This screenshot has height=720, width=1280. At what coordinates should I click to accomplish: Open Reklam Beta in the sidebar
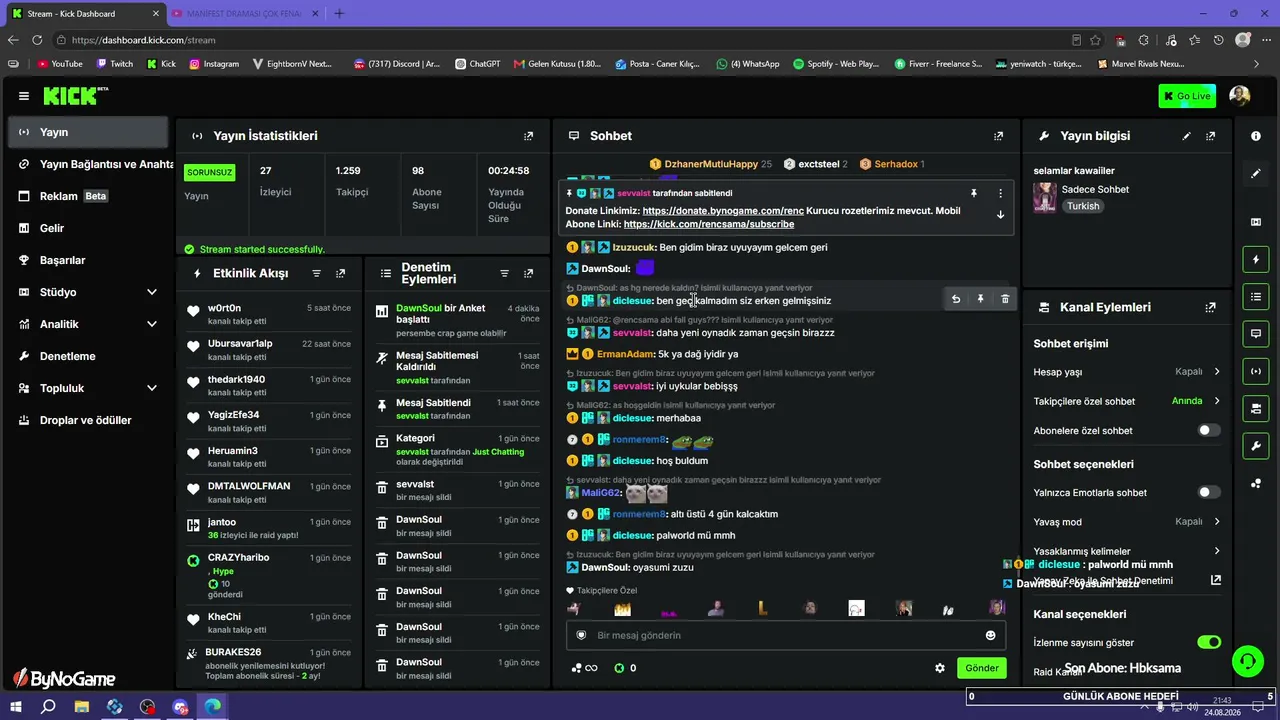point(88,196)
